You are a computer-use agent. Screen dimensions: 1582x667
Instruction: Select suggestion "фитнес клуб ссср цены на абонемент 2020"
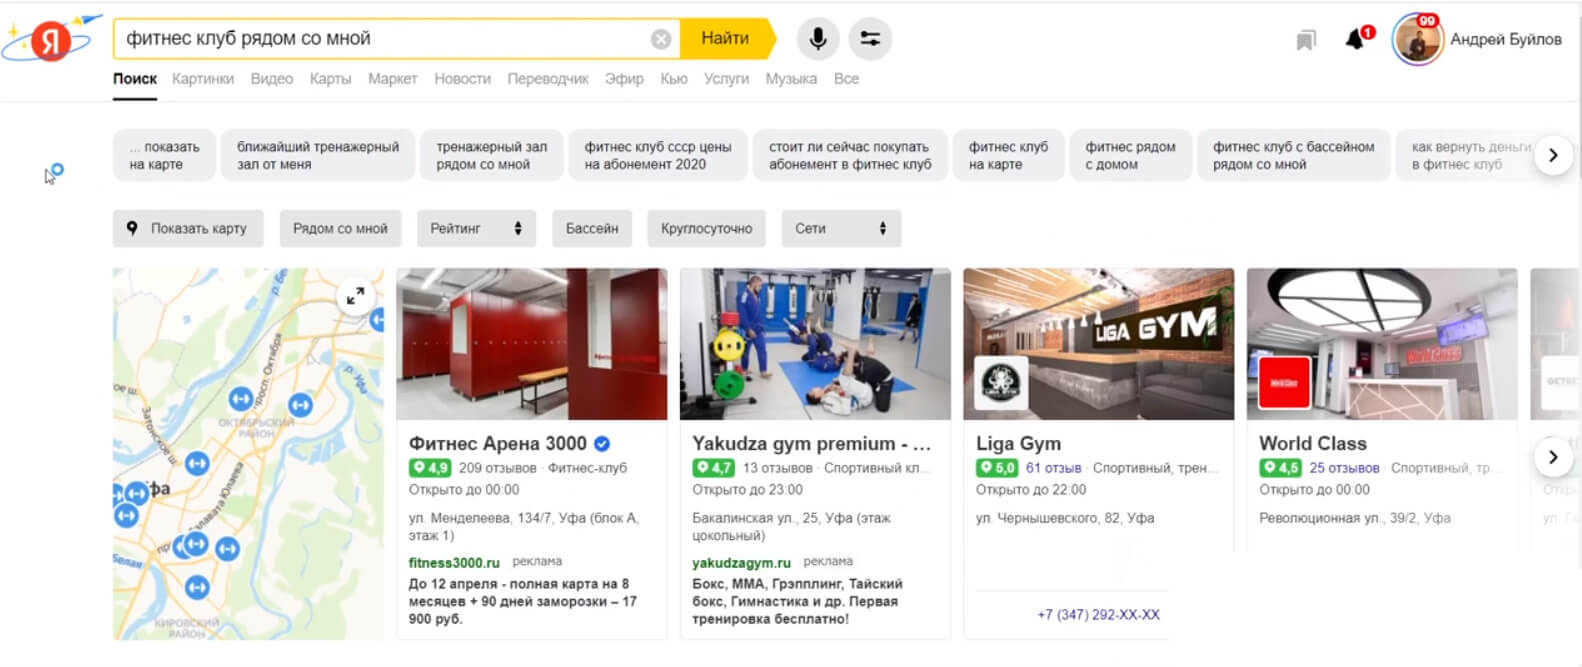[x=658, y=155]
